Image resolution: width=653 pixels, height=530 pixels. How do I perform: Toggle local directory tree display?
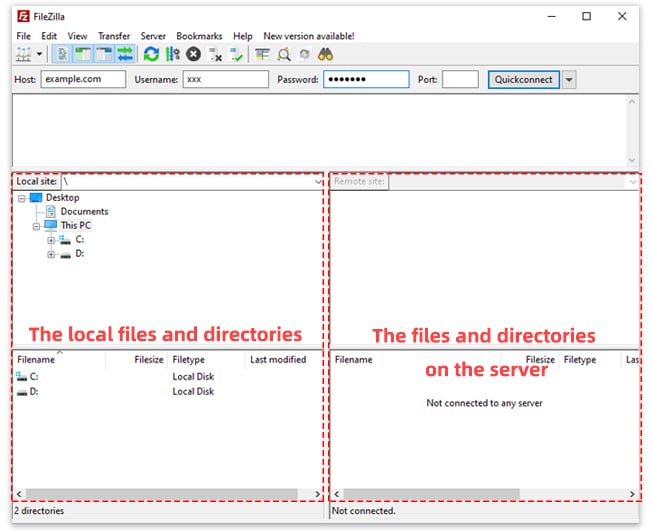click(83, 54)
